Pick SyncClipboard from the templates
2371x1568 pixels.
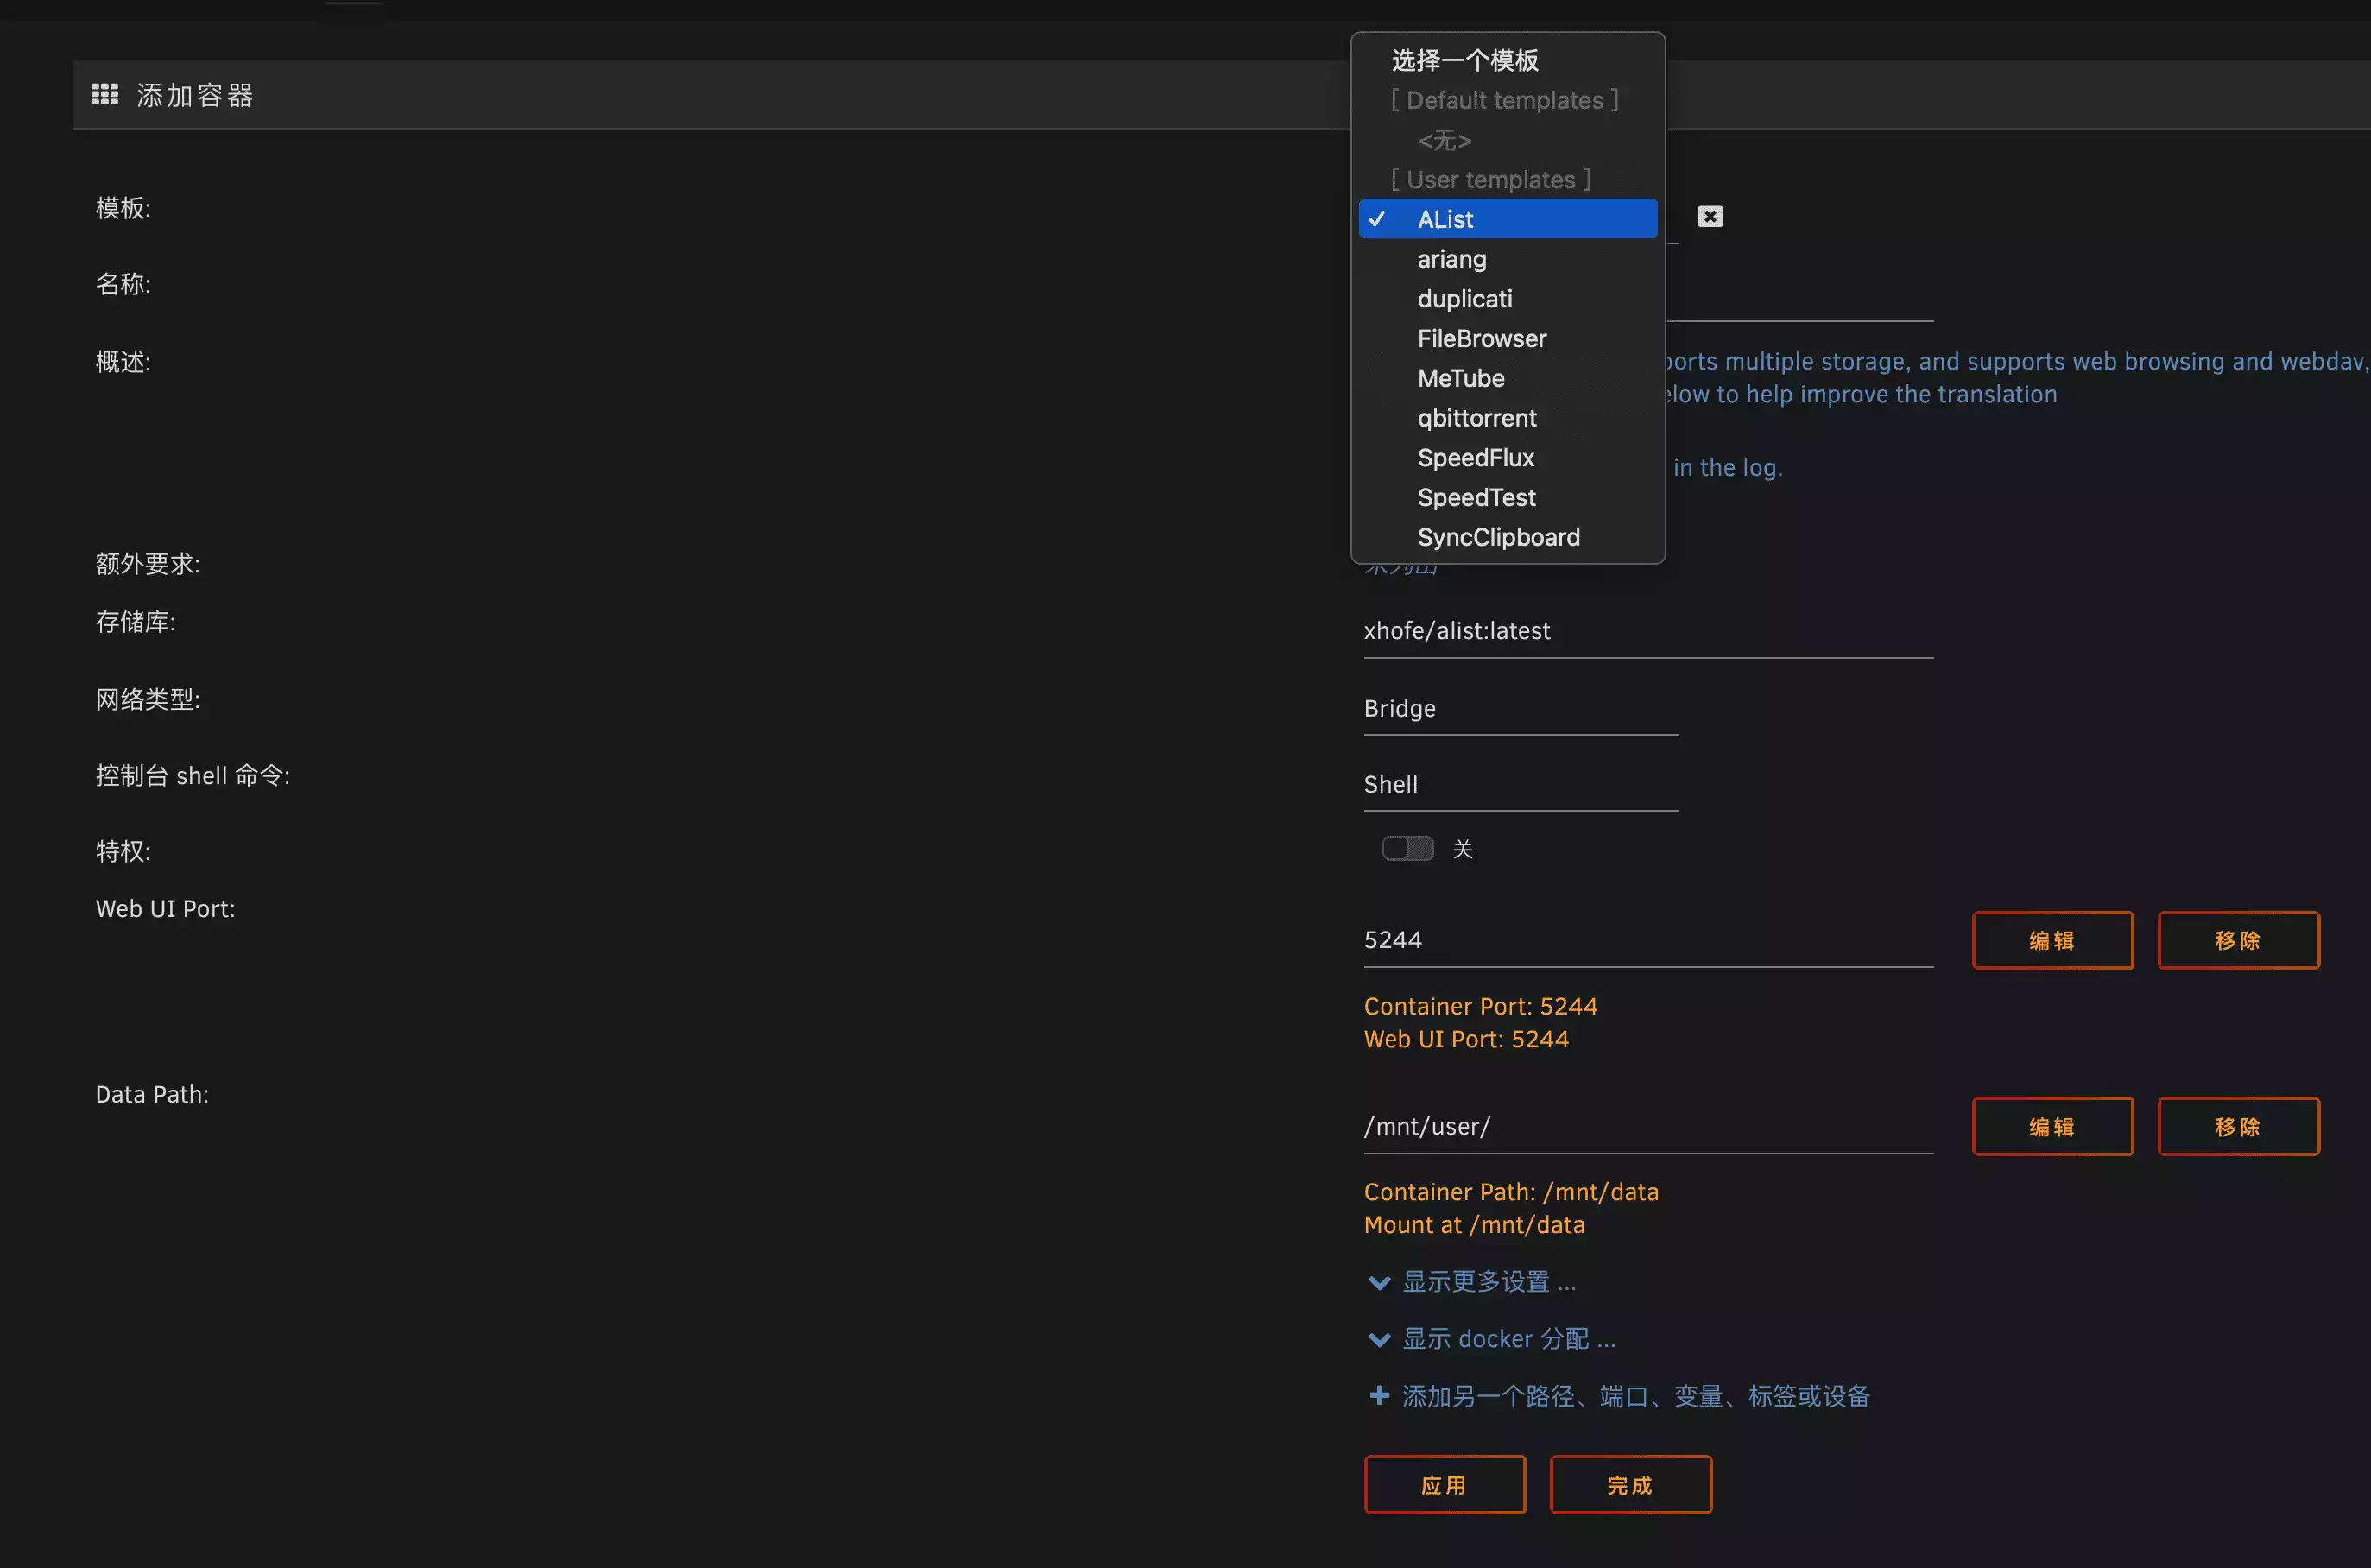click(1498, 537)
